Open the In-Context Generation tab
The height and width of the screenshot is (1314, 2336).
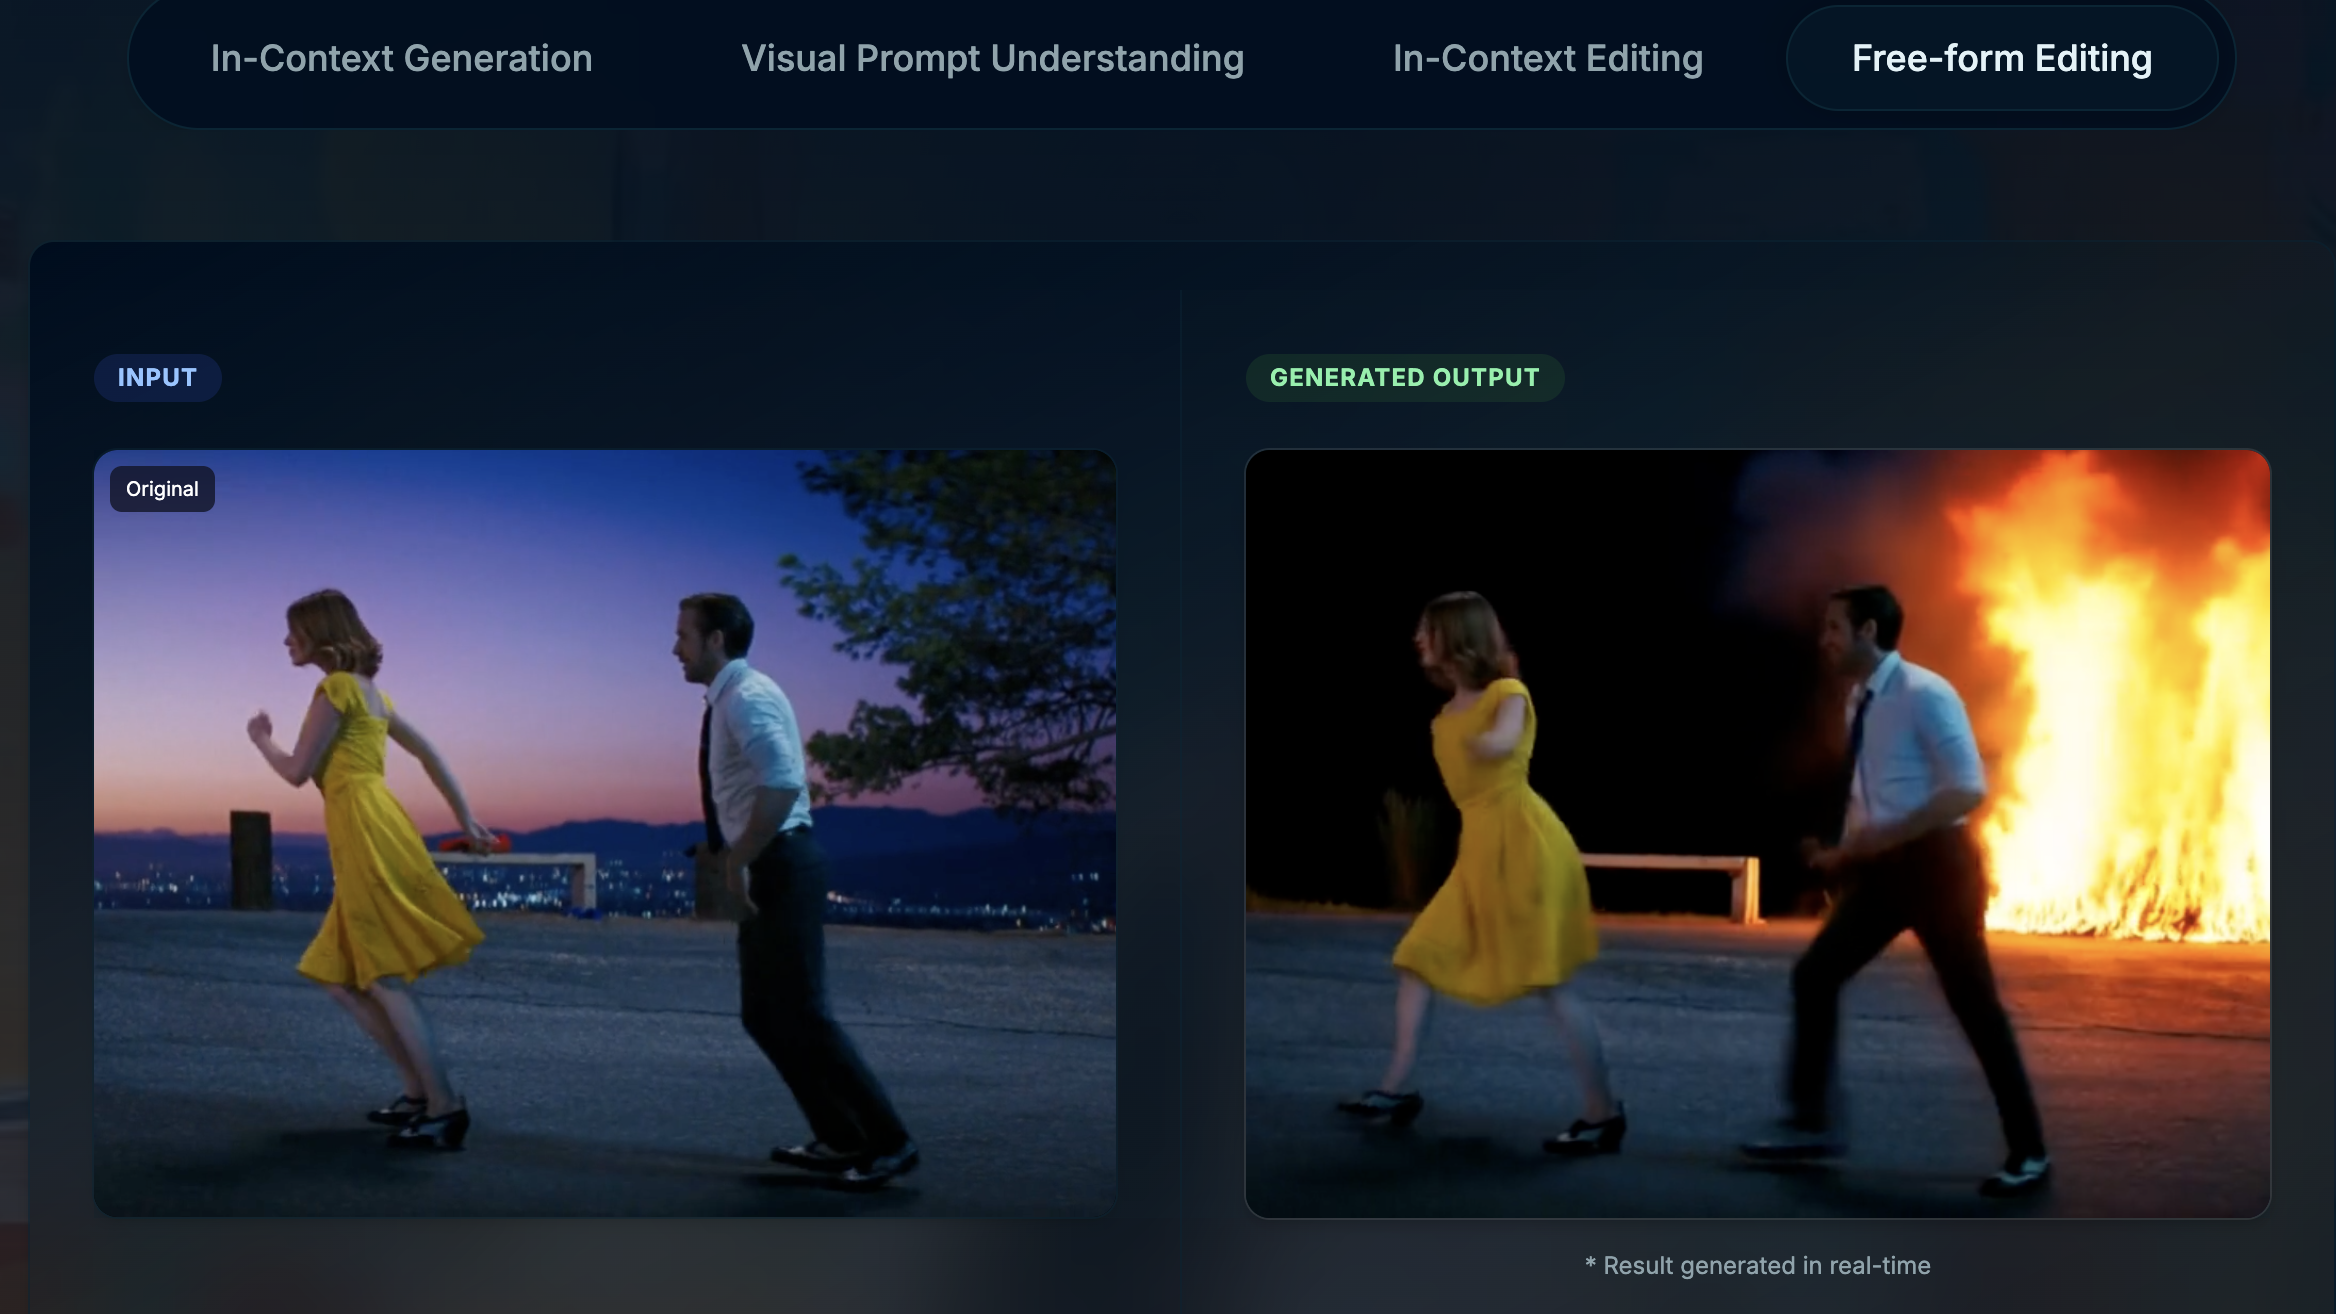tap(401, 59)
